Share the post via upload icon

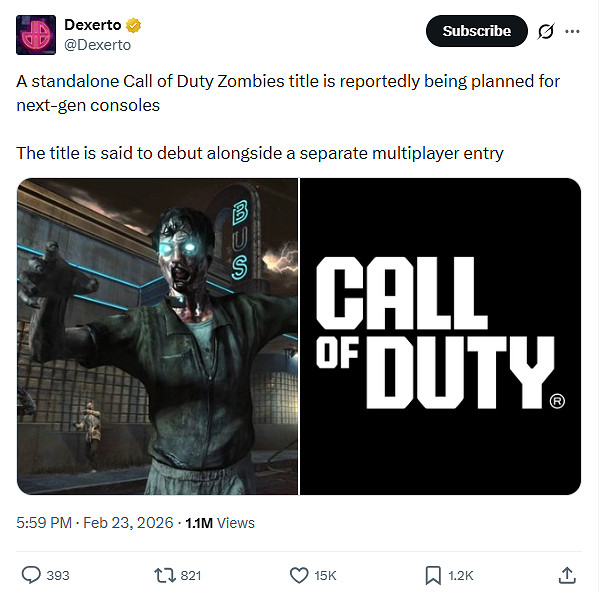coord(567,575)
